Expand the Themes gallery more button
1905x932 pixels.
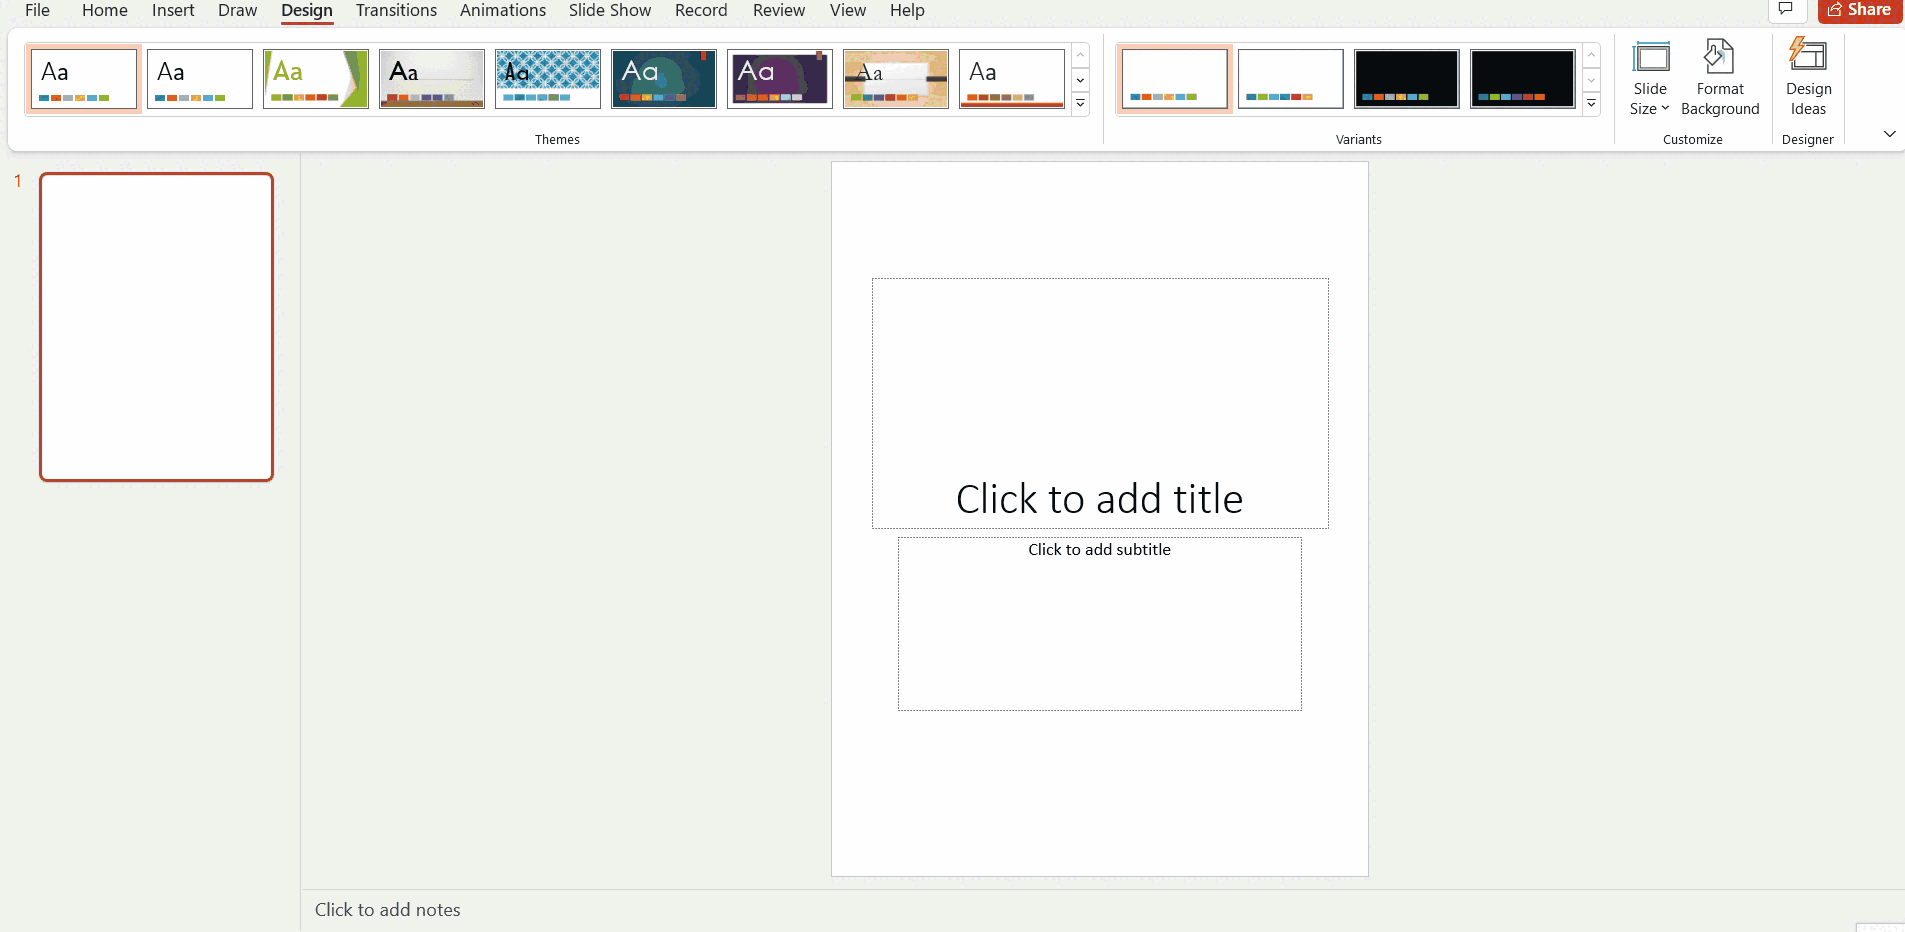point(1081,104)
